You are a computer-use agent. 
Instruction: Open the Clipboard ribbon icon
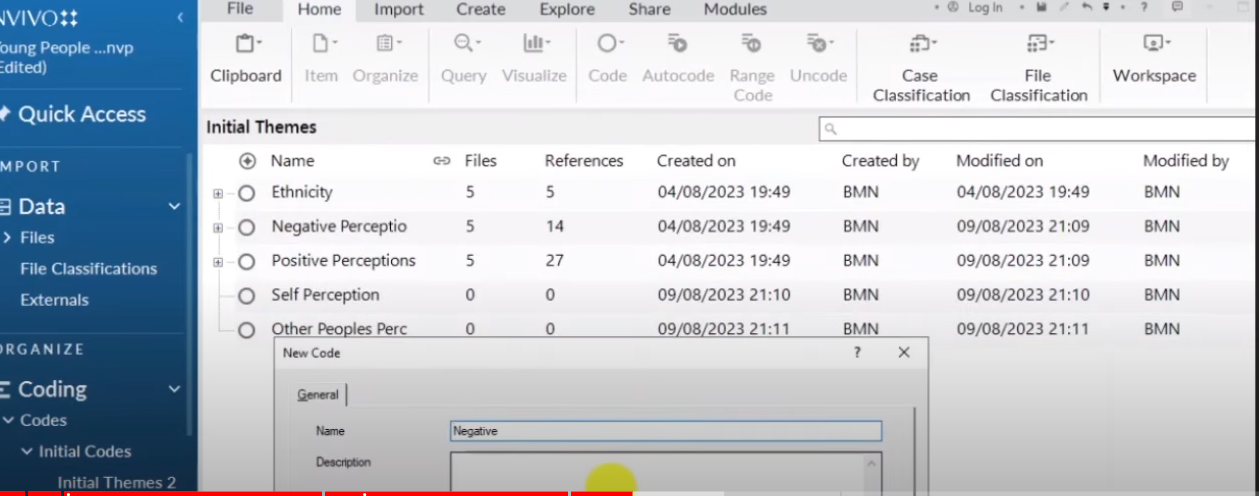pos(246,45)
